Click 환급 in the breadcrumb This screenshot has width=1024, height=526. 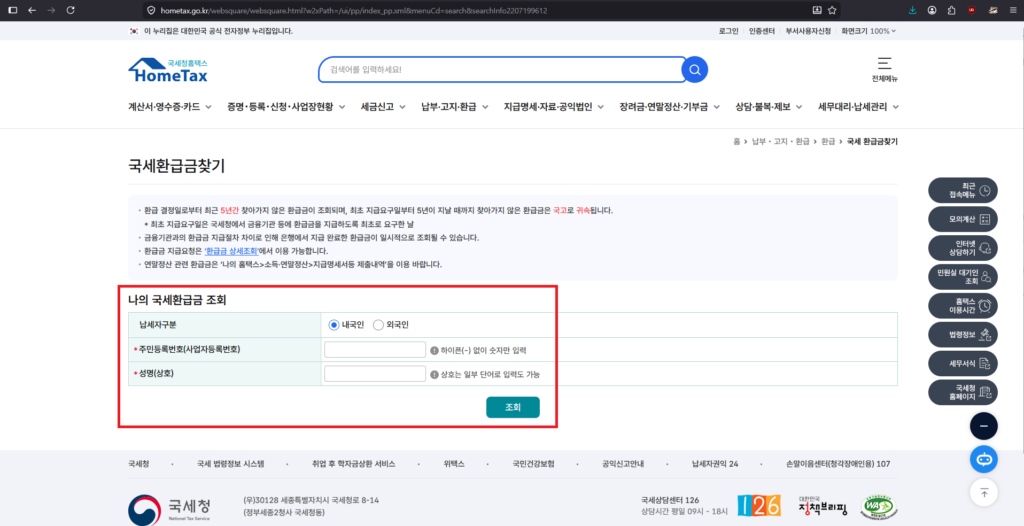(x=828, y=141)
